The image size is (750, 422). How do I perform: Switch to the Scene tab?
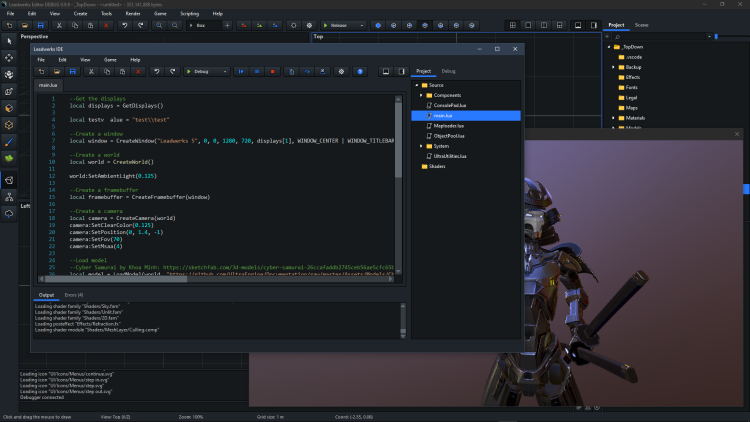point(641,24)
